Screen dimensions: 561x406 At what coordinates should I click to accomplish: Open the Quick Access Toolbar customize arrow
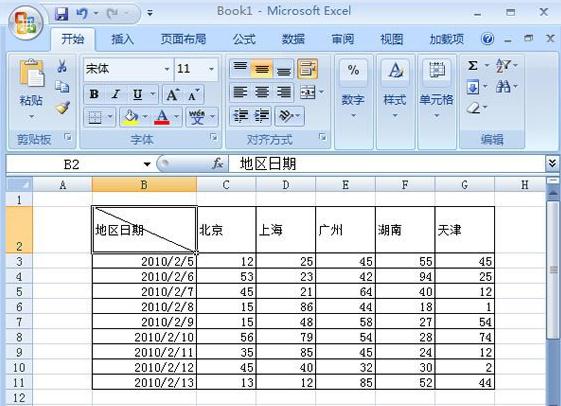click(150, 13)
